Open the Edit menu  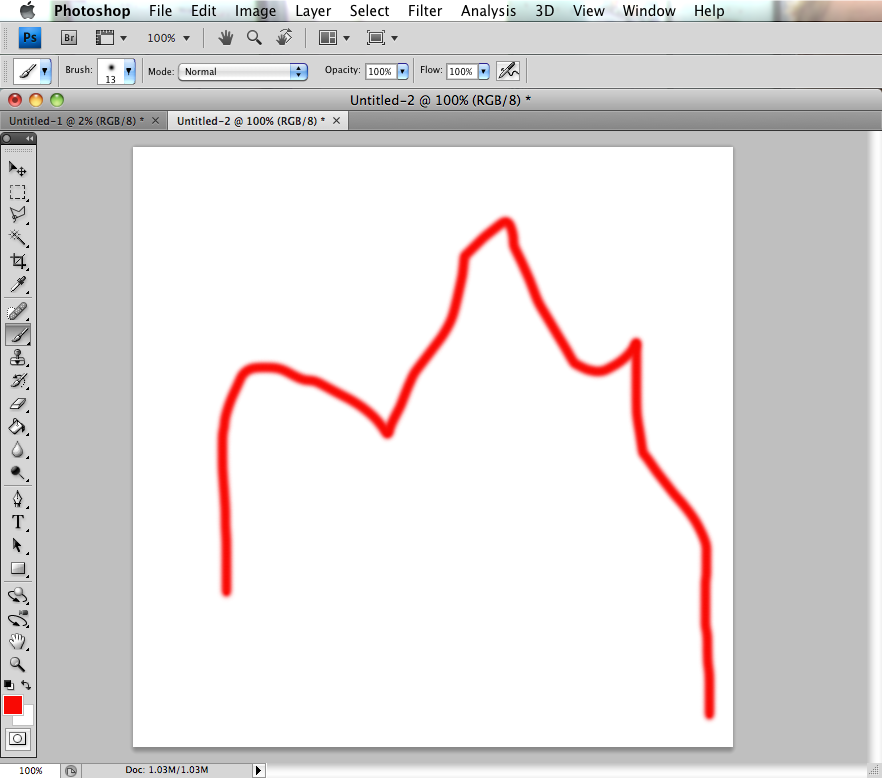203,11
